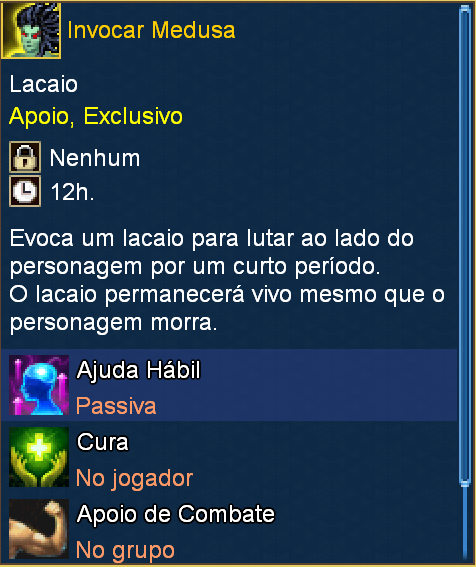476x567 pixels.
Task: Click the green Cura healing icon
Action: pos(39,457)
